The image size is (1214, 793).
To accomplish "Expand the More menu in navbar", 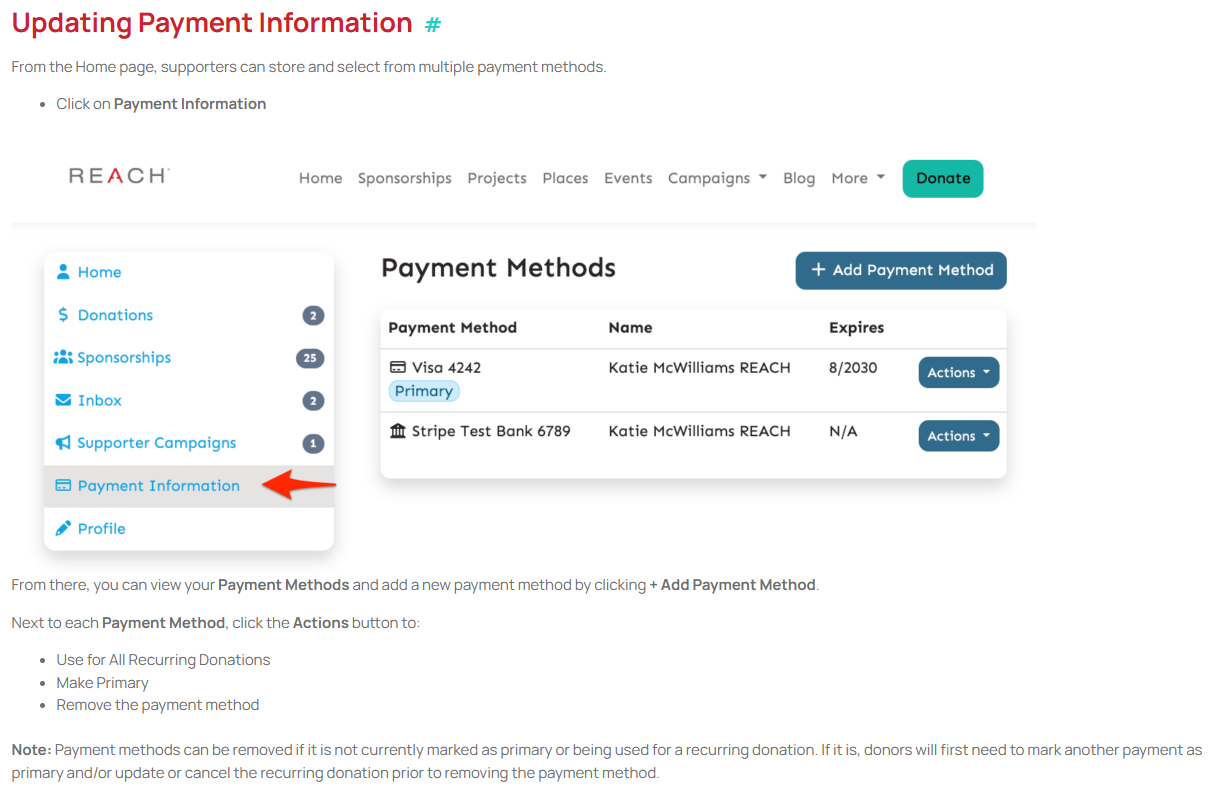I will (858, 178).
